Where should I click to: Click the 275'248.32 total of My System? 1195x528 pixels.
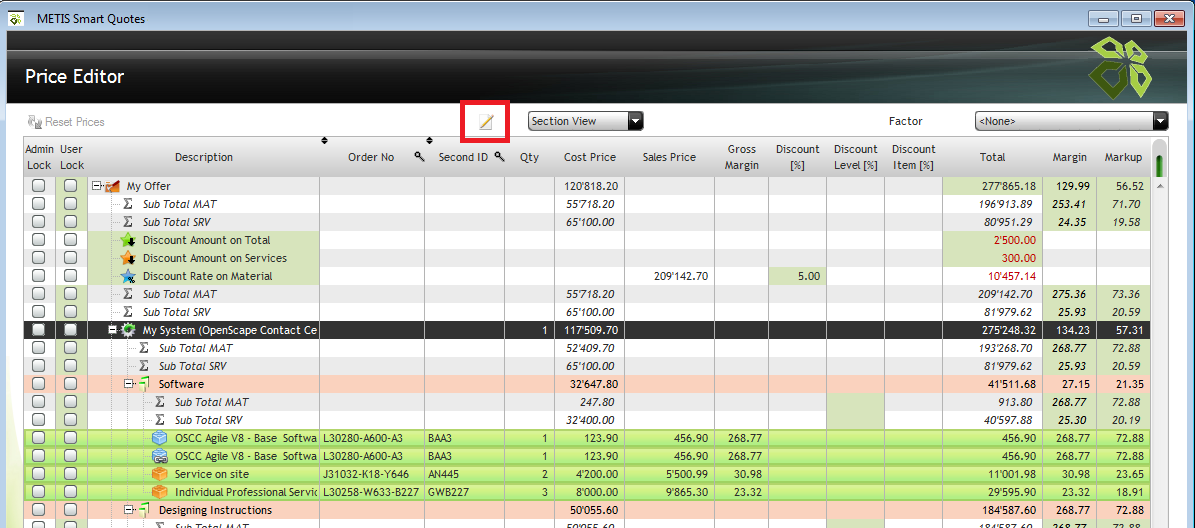(992, 330)
